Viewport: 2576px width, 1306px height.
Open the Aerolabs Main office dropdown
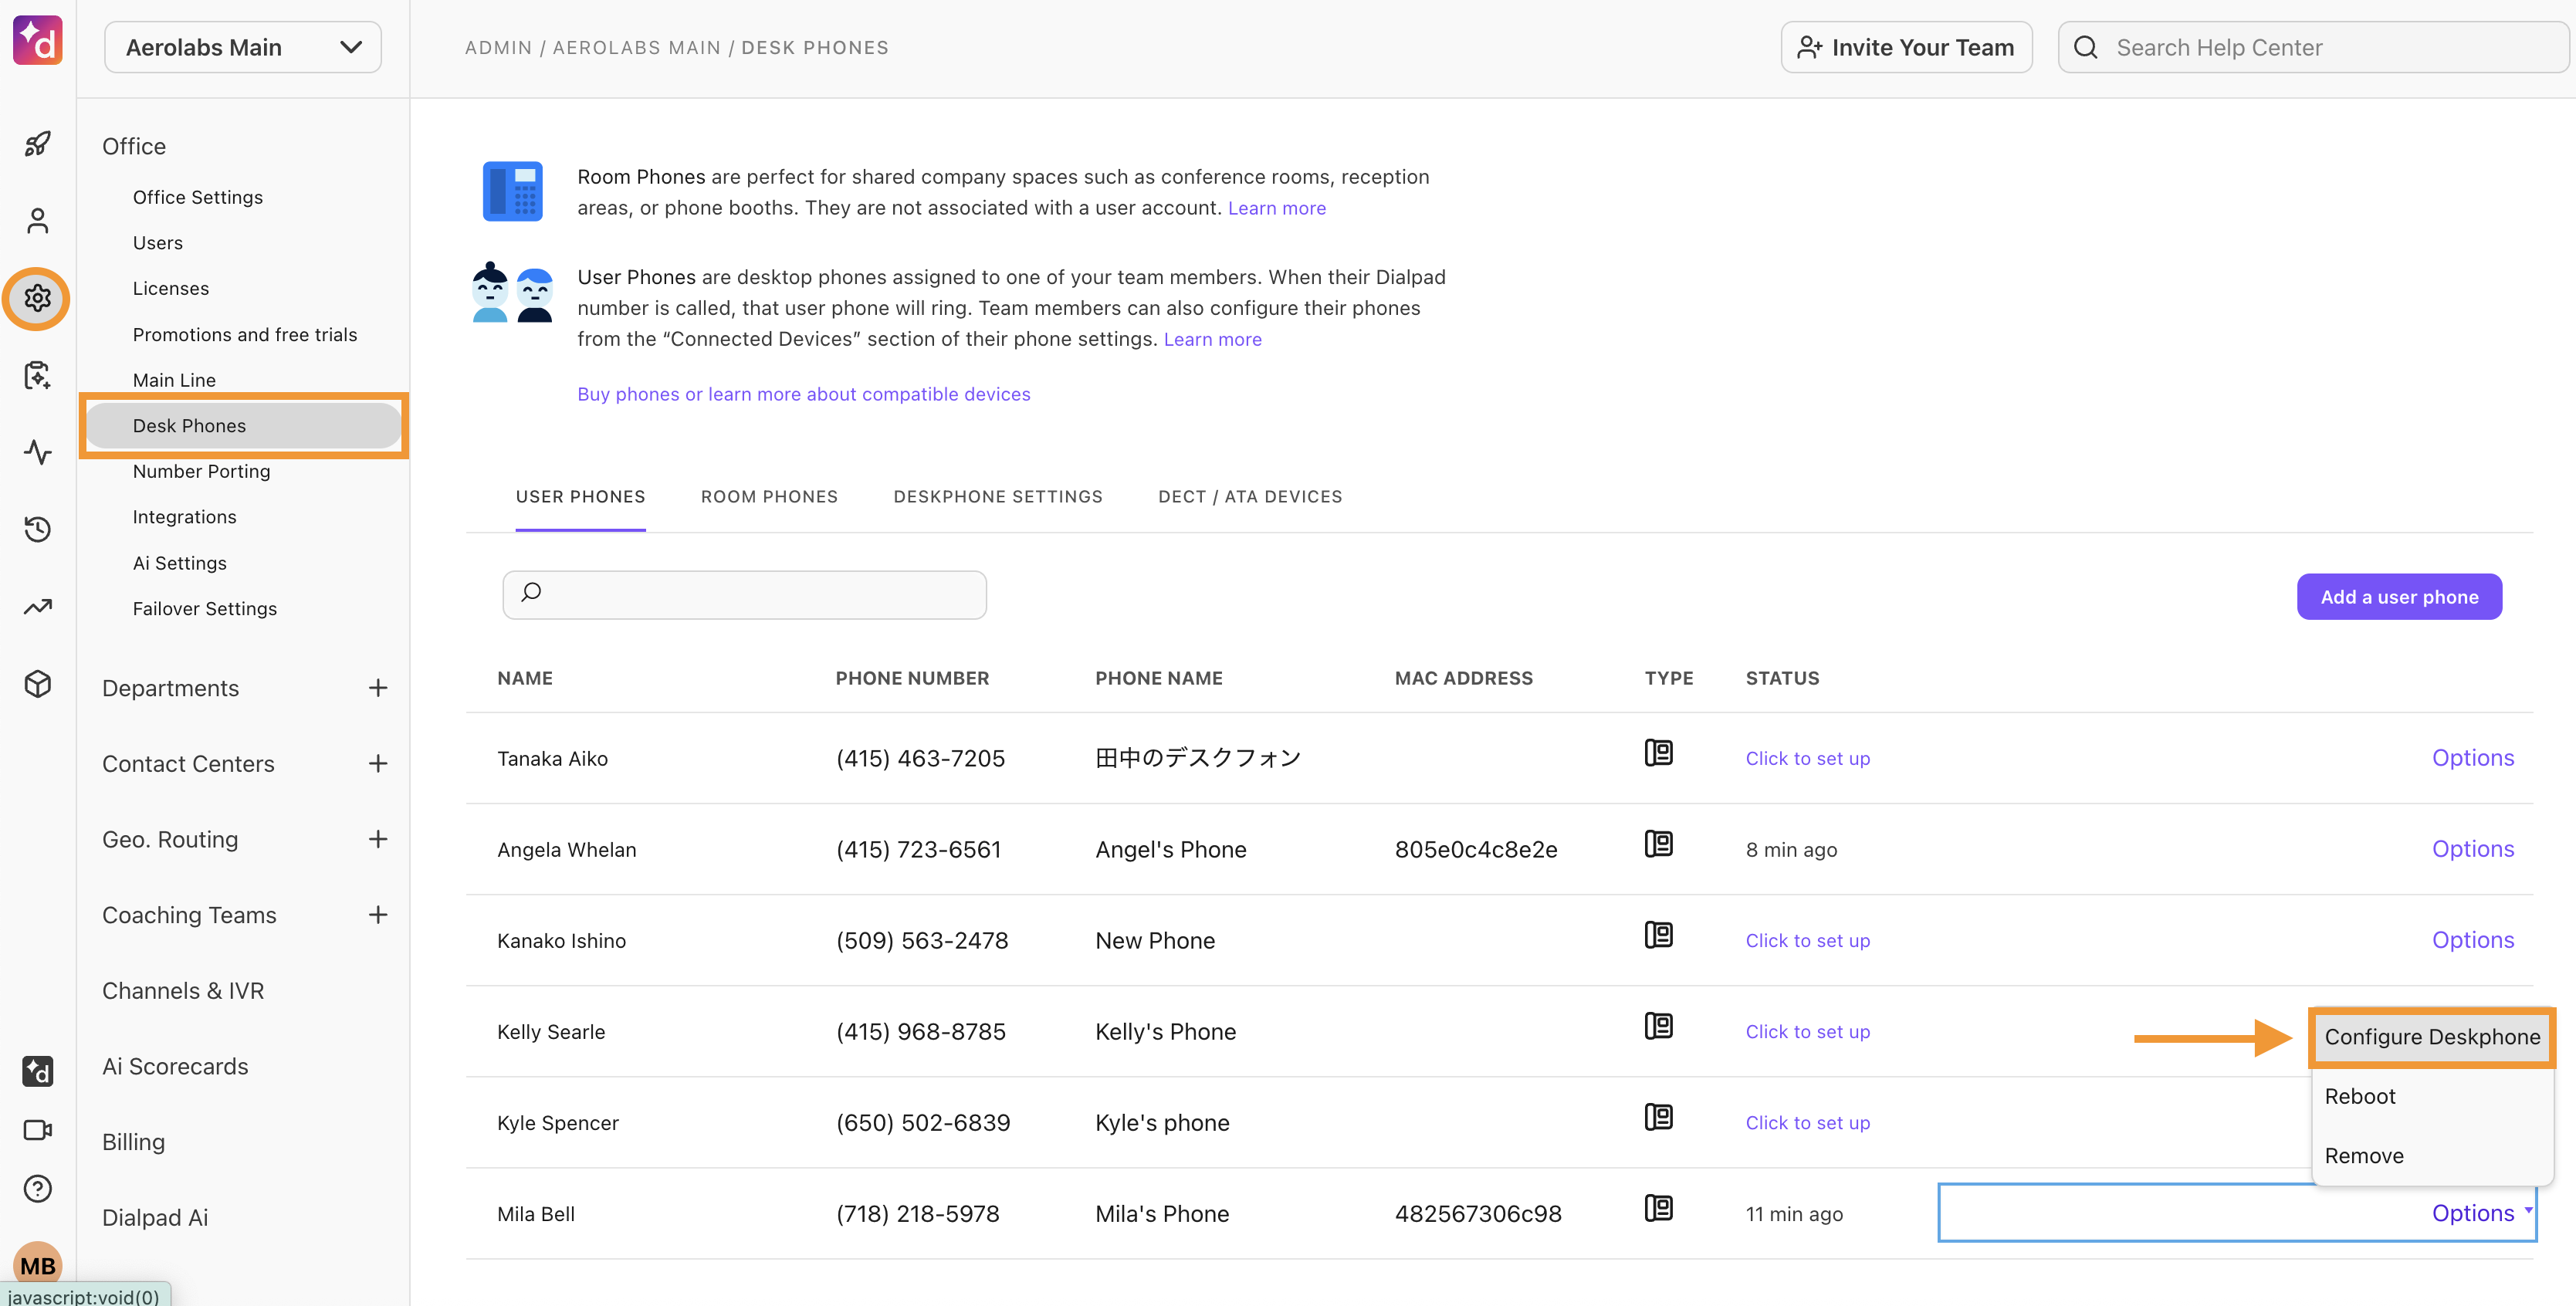click(x=243, y=47)
